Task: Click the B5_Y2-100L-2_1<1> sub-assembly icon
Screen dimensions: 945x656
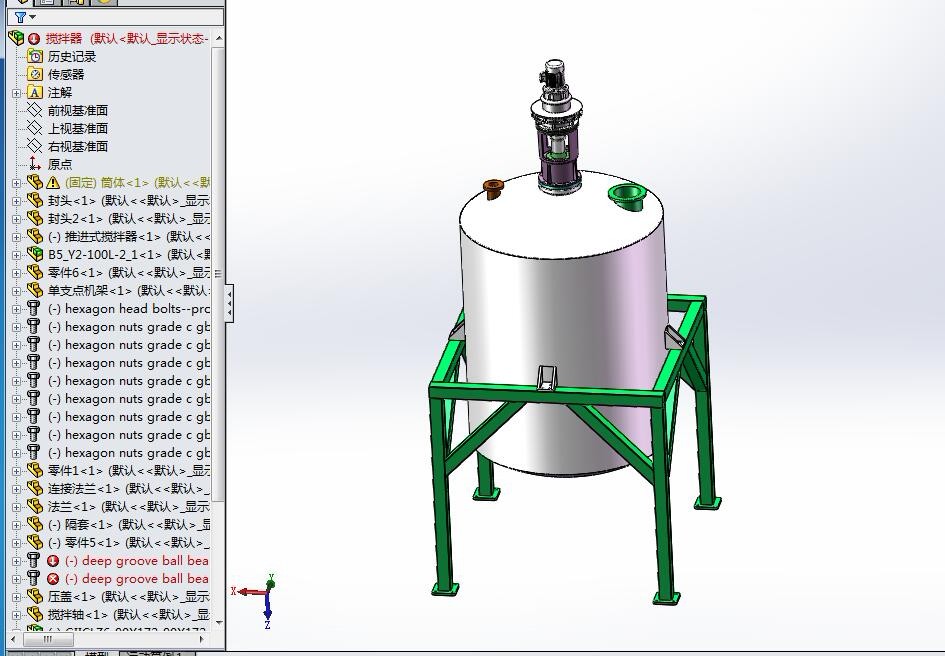Action: pyautogui.click(x=35, y=254)
